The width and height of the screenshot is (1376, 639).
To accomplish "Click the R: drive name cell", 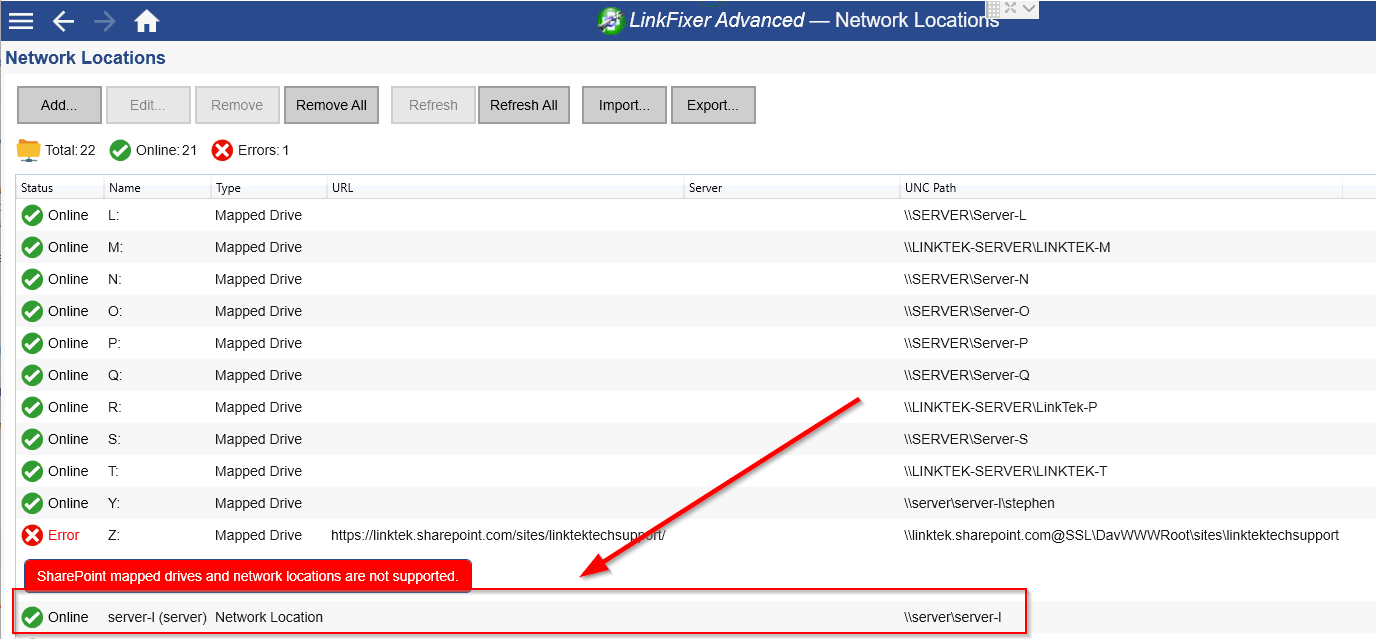I will [114, 407].
